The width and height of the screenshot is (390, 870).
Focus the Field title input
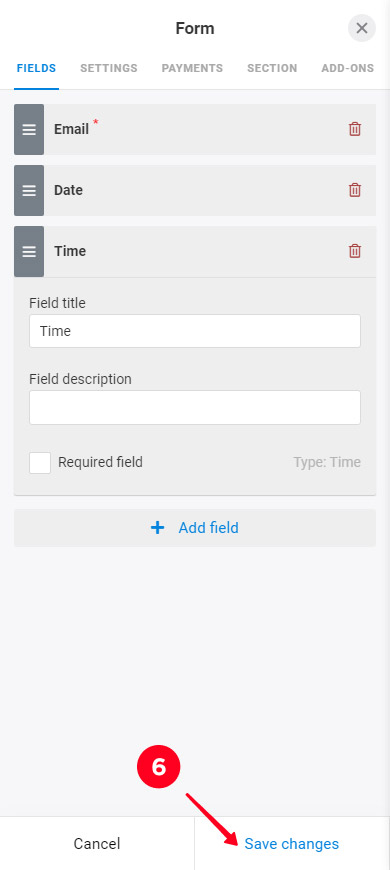pyautogui.click(x=195, y=331)
